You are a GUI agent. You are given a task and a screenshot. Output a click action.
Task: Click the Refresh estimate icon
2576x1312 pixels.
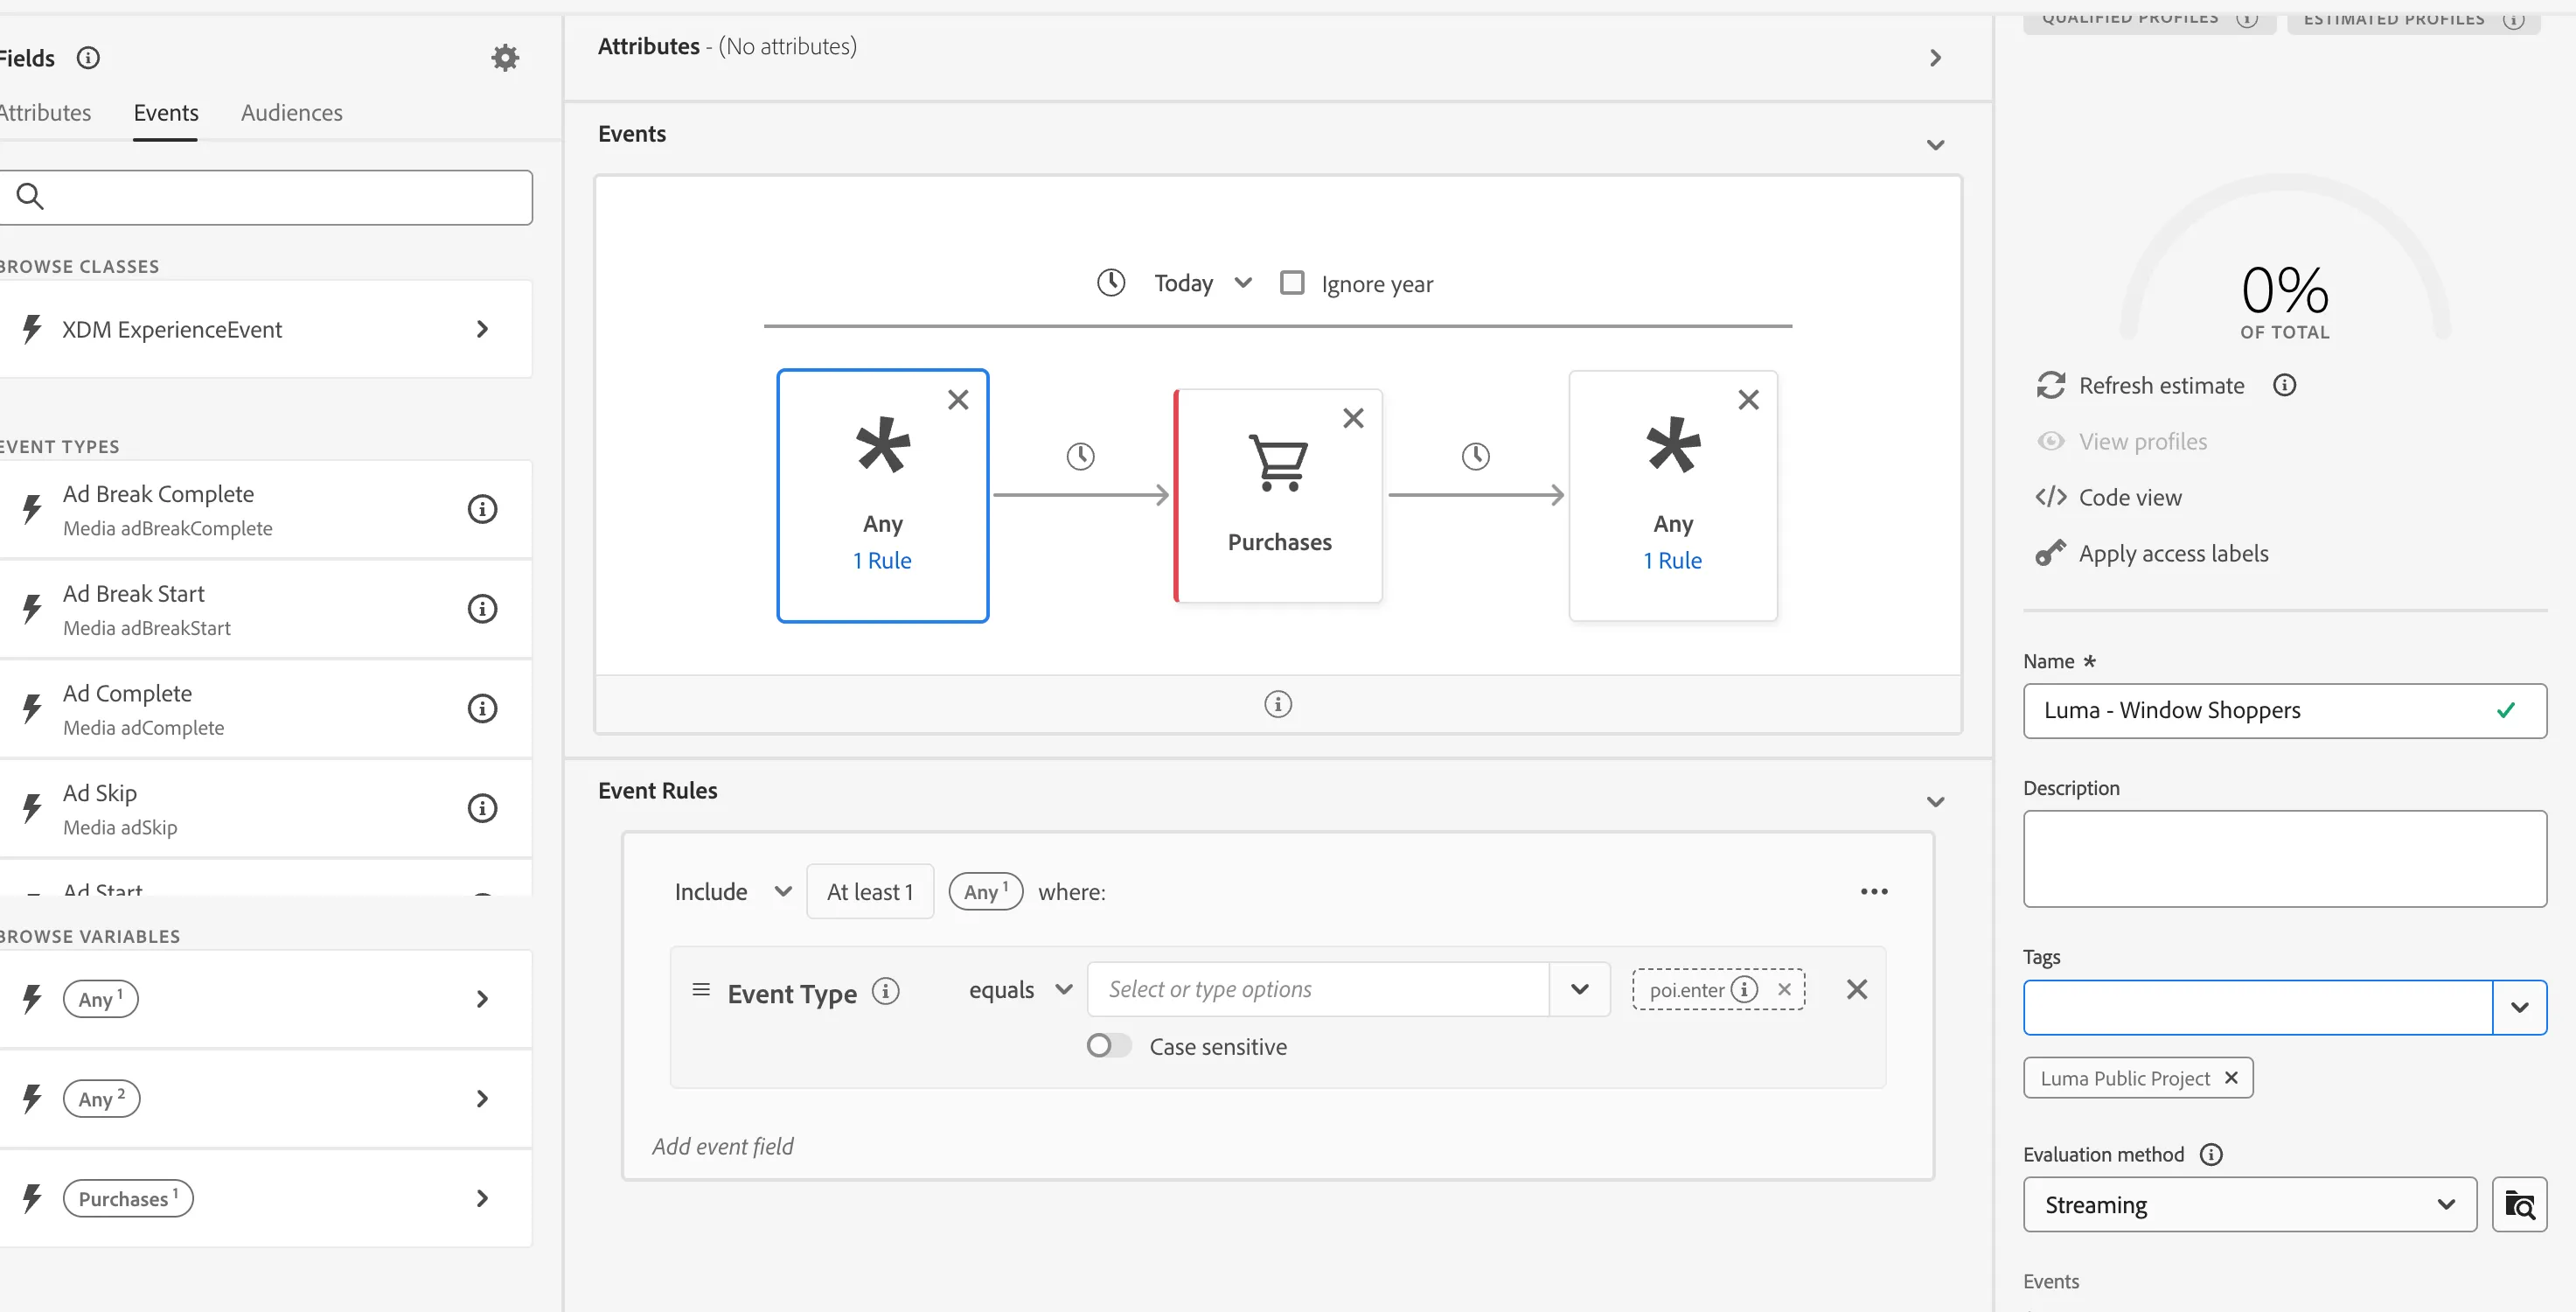(2050, 385)
